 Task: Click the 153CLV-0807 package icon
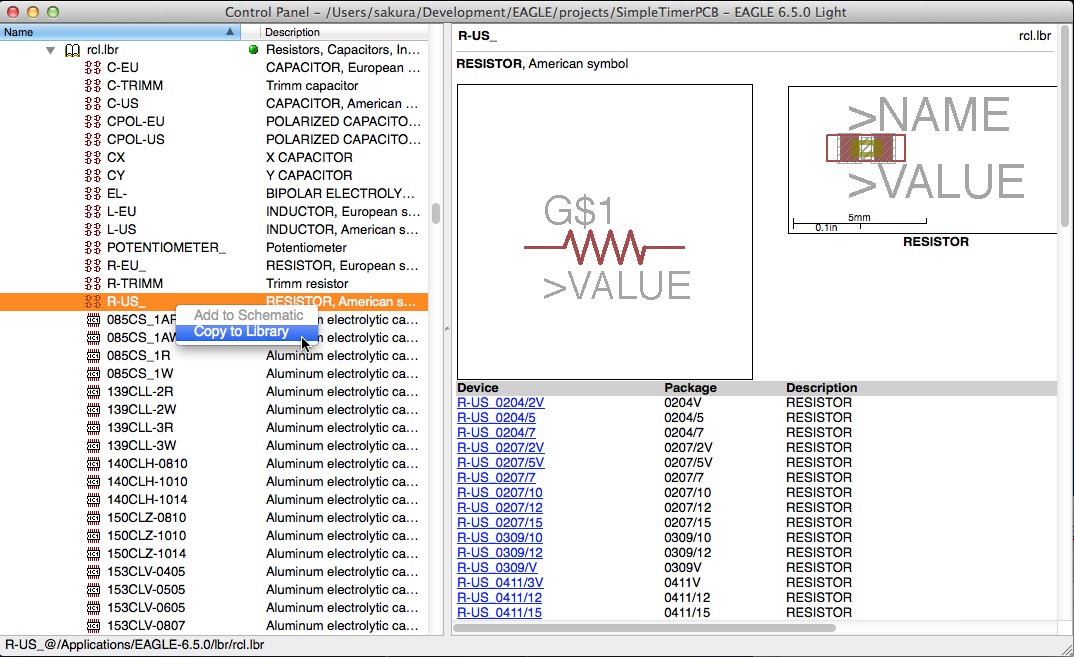pyautogui.click(x=93, y=625)
